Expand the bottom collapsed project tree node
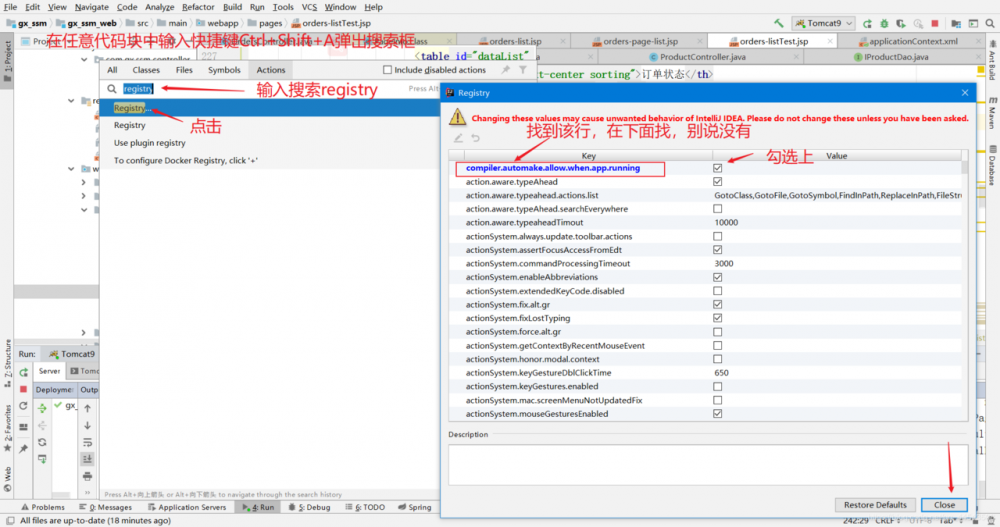 pyautogui.click(x=84, y=332)
